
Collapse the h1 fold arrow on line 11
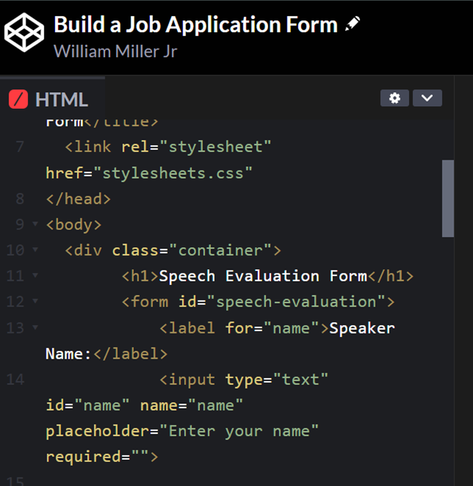point(35,275)
